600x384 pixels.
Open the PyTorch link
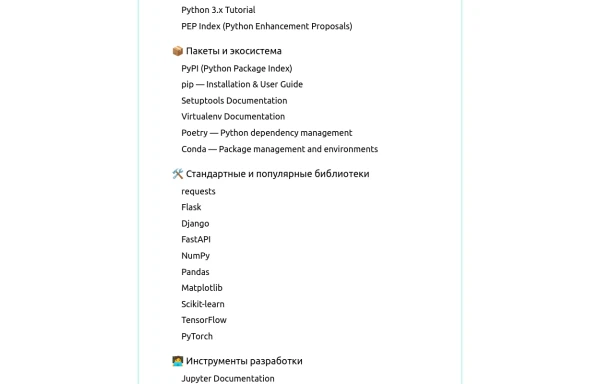[x=197, y=337]
